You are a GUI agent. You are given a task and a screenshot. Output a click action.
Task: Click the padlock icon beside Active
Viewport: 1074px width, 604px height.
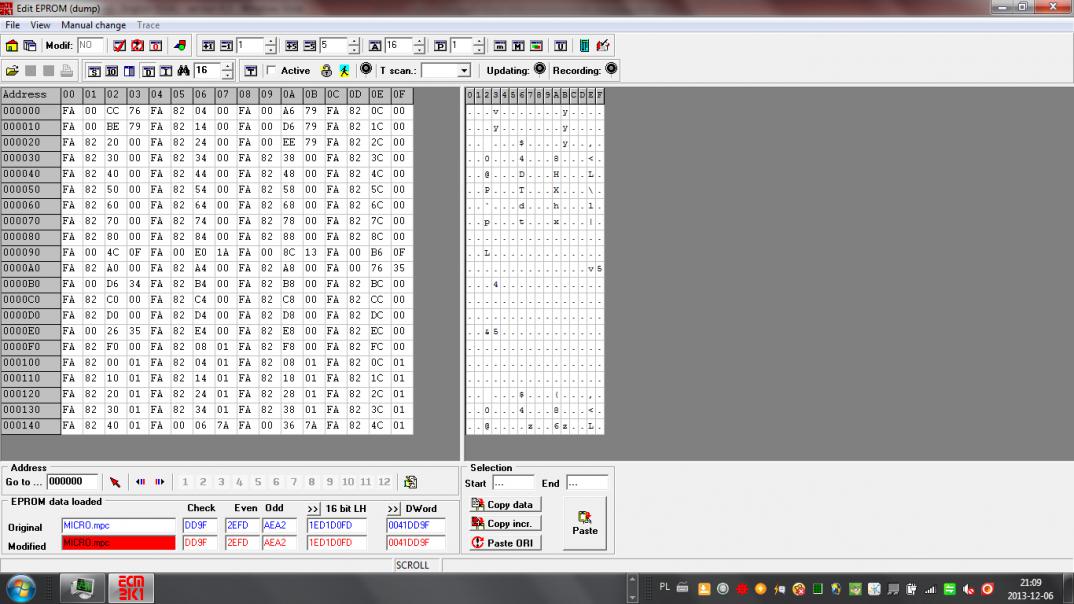coord(326,71)
